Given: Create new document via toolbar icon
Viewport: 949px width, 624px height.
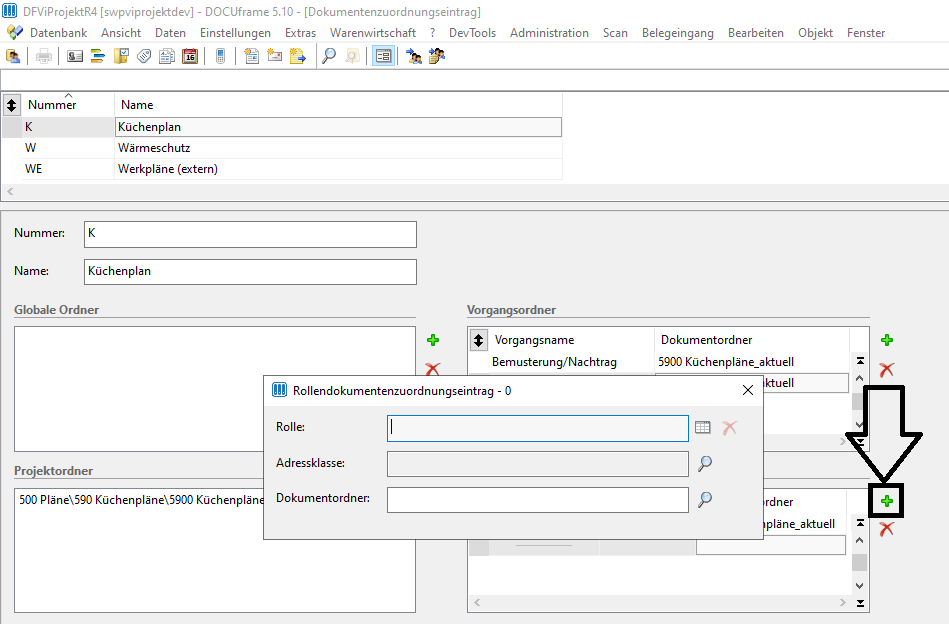Looking at the screenshot, I should point(251,57).
